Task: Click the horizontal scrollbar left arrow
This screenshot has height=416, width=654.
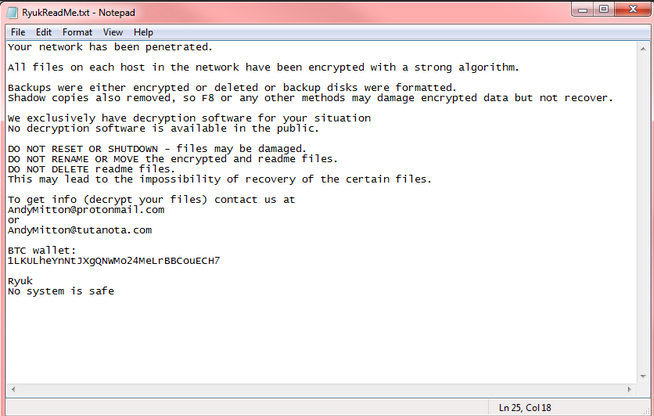Action: click(x=13, y=390)
